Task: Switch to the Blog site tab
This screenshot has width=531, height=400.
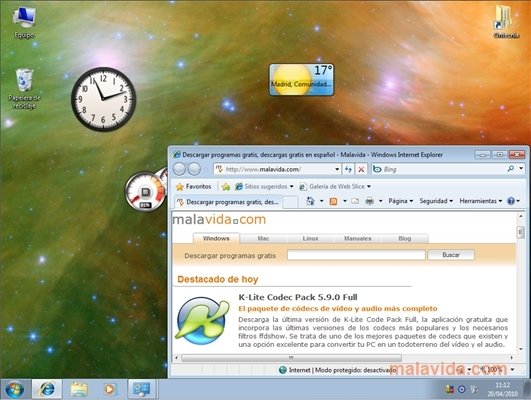Action: (x=405, y=238)
